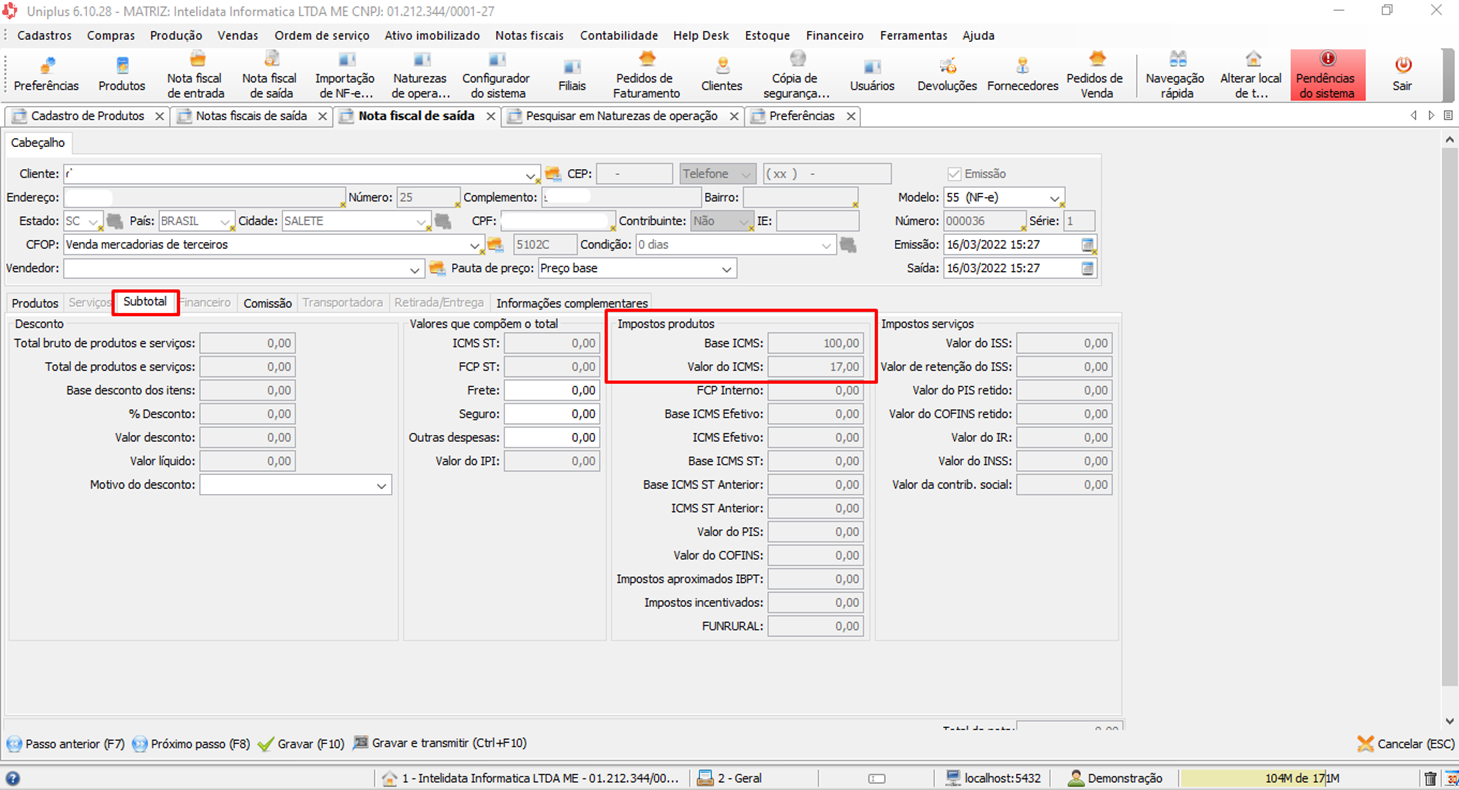The width and height of the screenshot is (1459, 790).
Task: Click Cancelar (ESC)
Action: [1405, 744]
